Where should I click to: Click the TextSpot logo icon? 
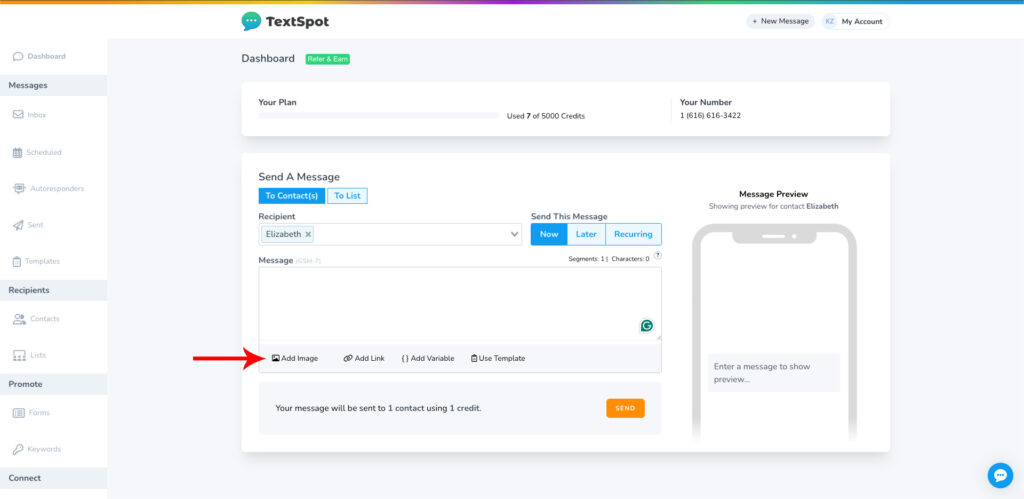(x=251, y=22)
